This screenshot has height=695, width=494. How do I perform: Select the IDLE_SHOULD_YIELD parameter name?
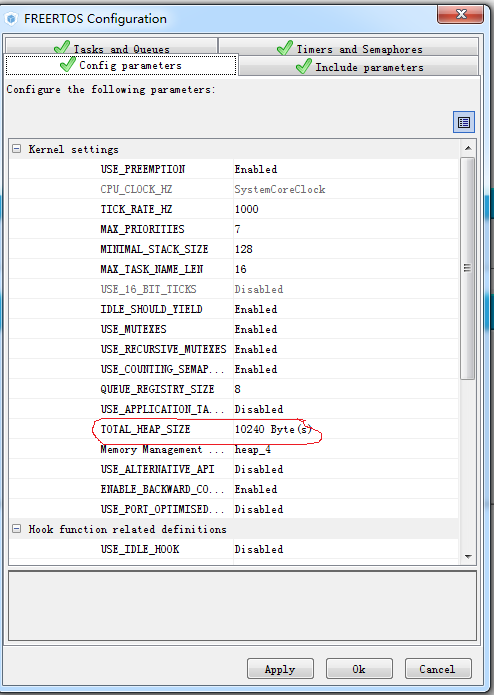point(151,309)
